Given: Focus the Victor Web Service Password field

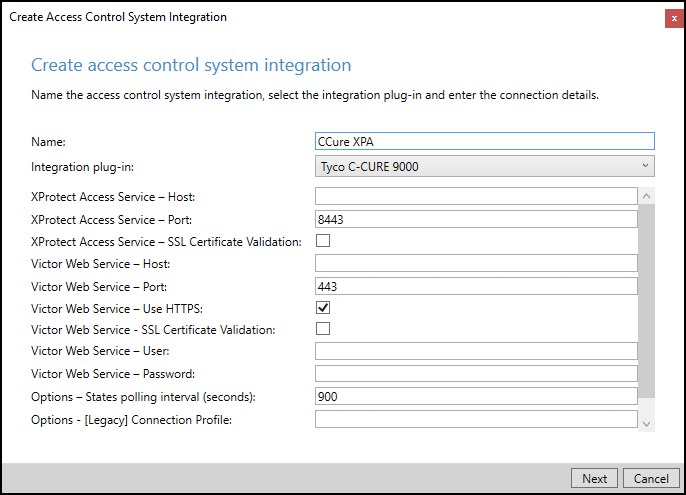Looking at the screenshot, I should [476, 373].
